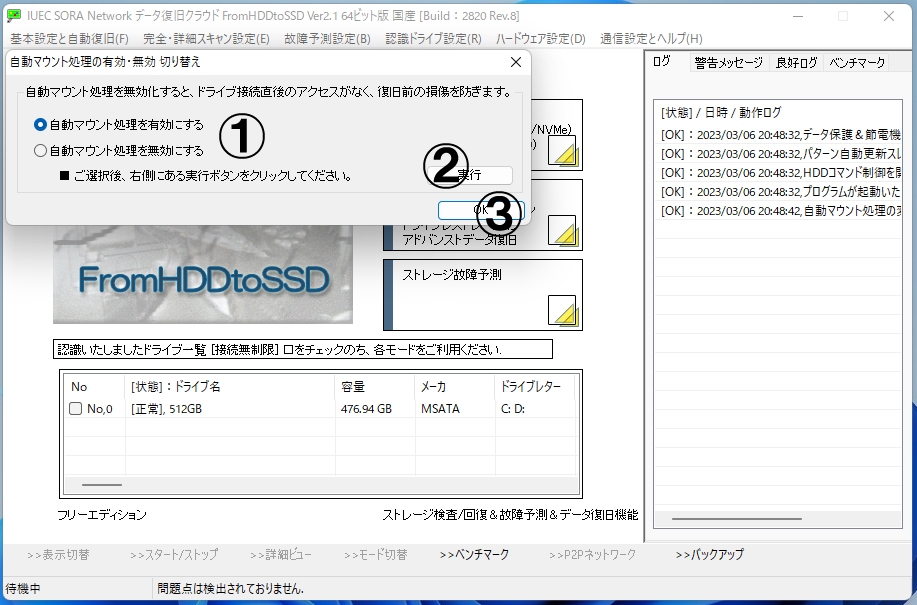This screenshot has height=605, width=917.
Task: Click >>詳細ビュー in the bottom bar
Action: click(x=281, y=555)
